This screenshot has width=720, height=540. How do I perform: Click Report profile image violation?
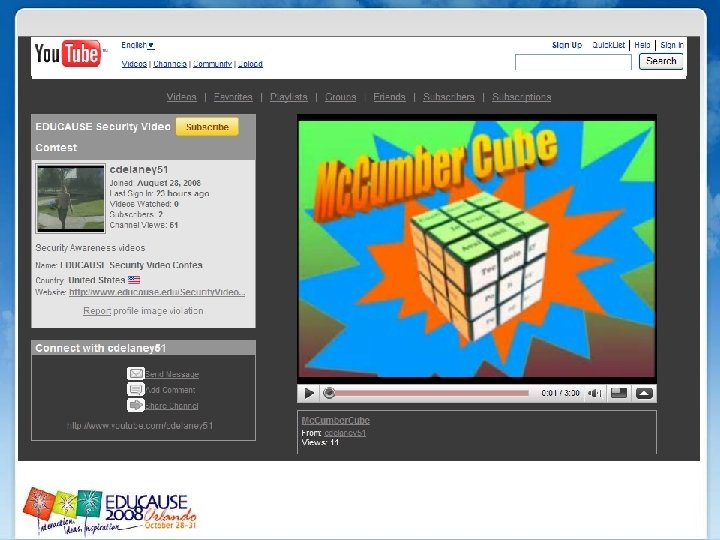143,311
